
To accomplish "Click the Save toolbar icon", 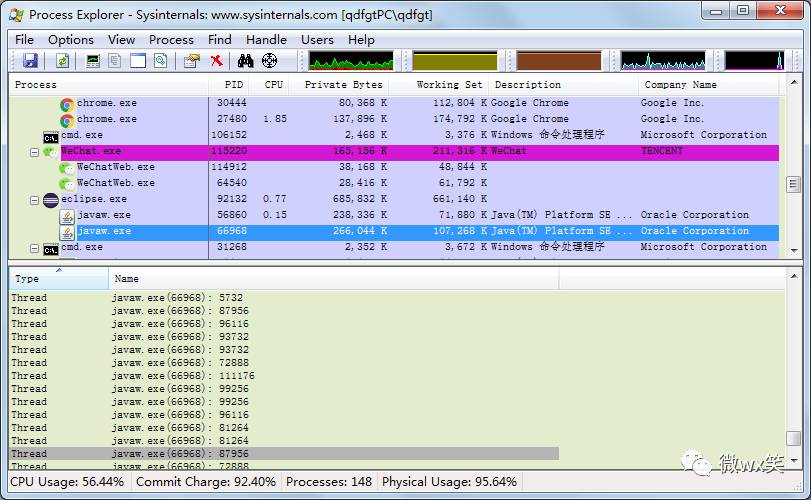I will [31, 60].
